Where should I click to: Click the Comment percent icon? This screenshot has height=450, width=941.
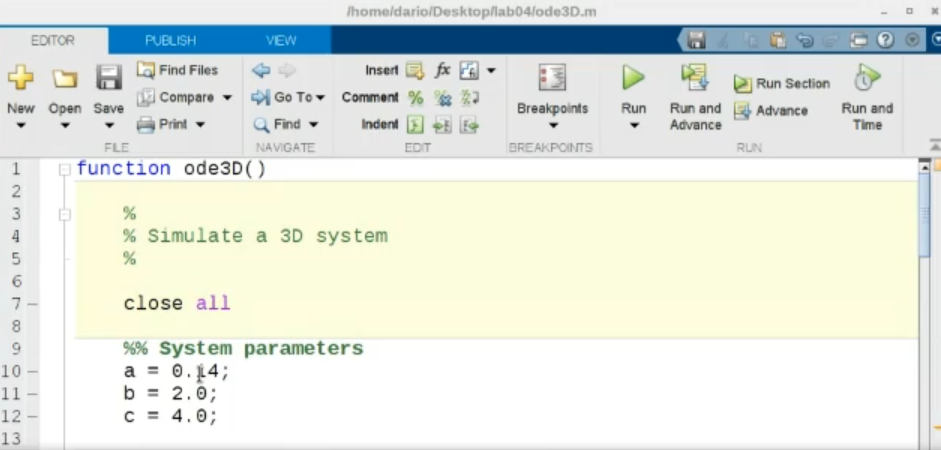point(415,98)
